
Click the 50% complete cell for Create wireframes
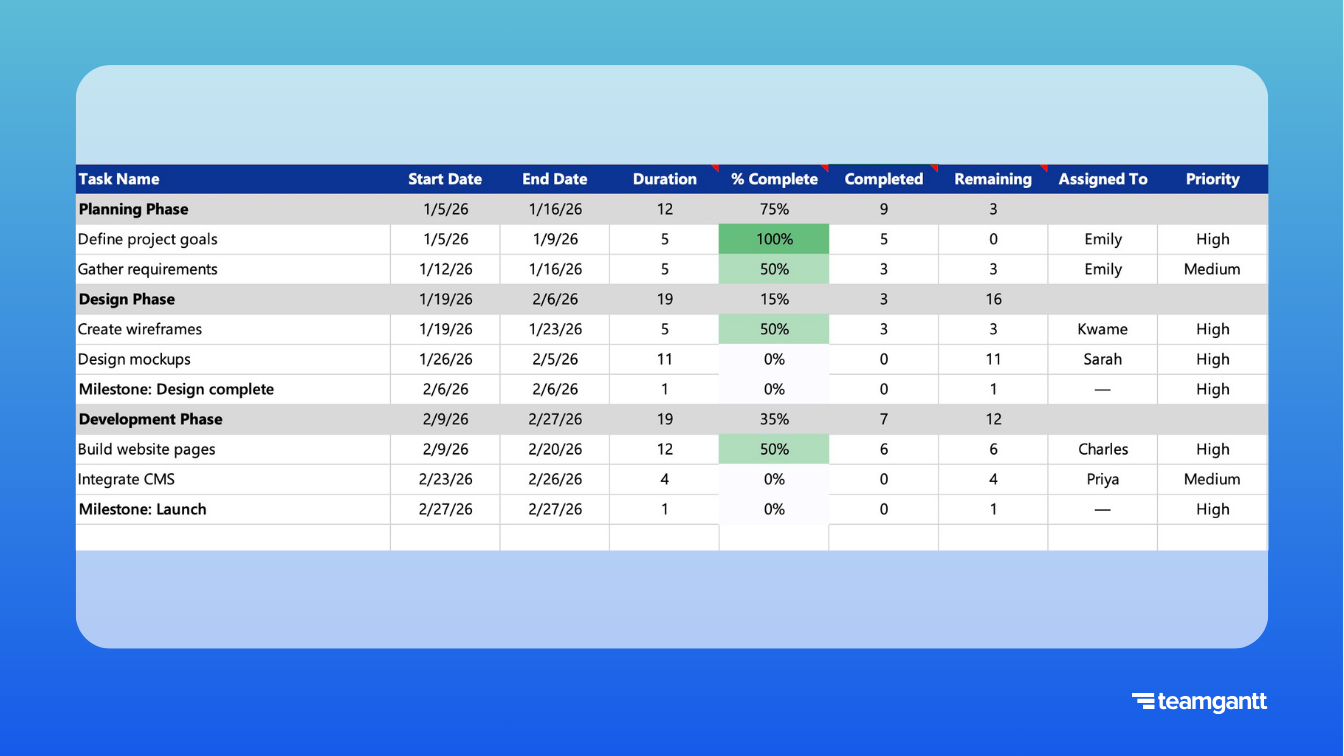773,329
